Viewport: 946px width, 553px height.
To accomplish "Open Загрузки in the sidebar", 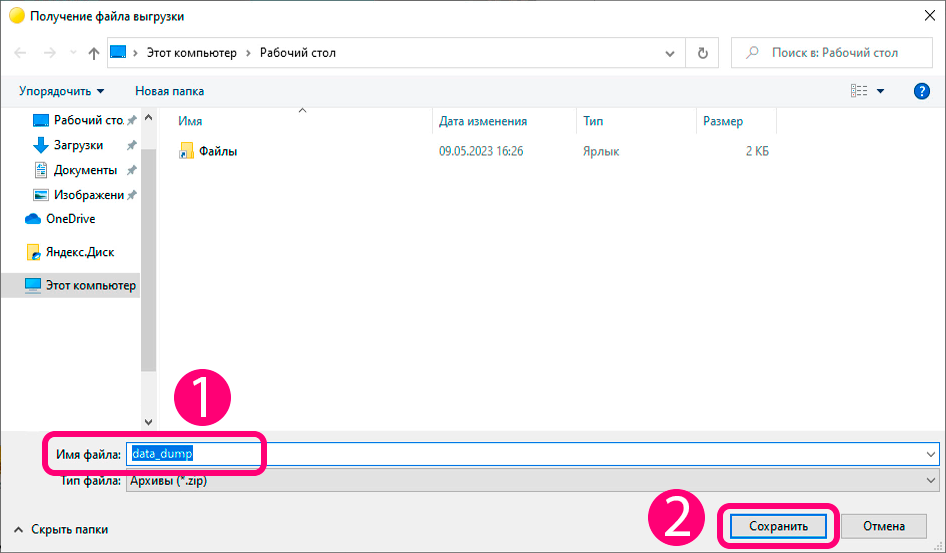I will (x=78, y=145).
